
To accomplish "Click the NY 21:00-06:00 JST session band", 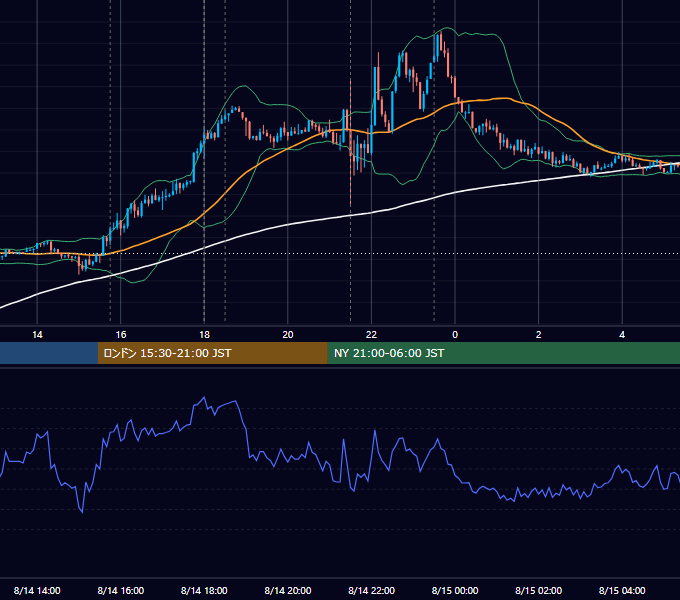I will 503,353.
